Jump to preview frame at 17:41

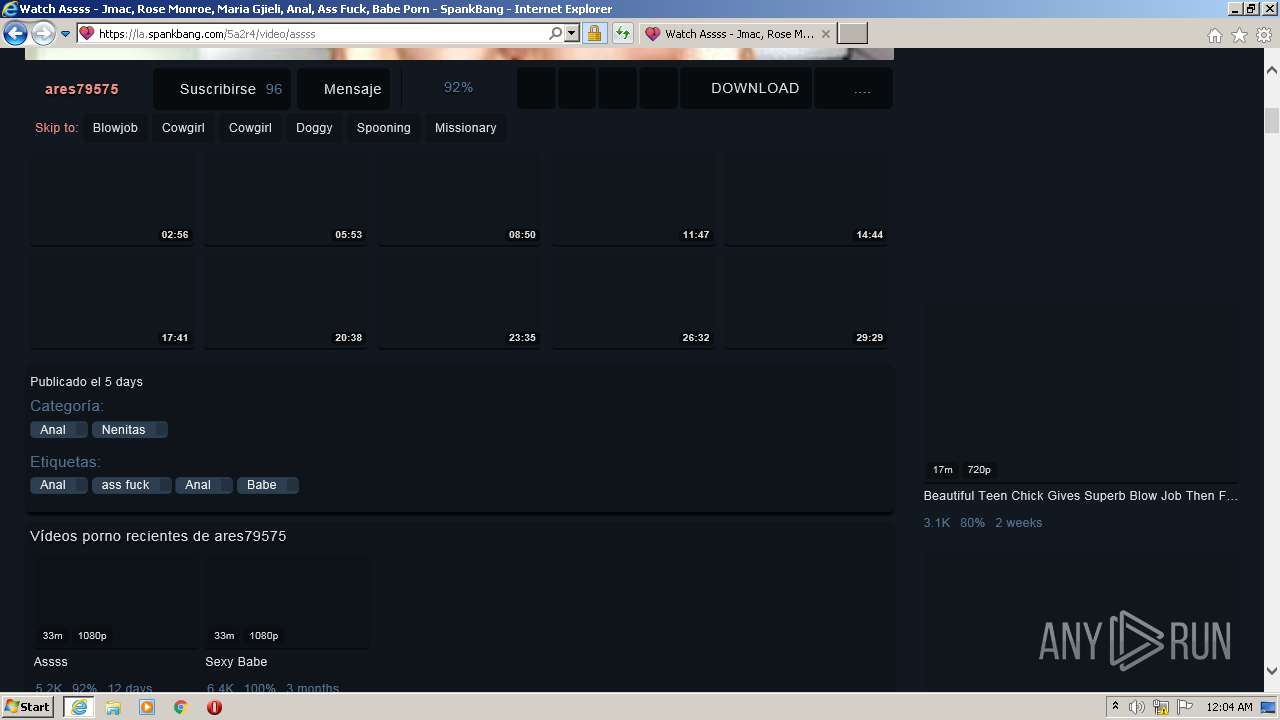[111, 300]
